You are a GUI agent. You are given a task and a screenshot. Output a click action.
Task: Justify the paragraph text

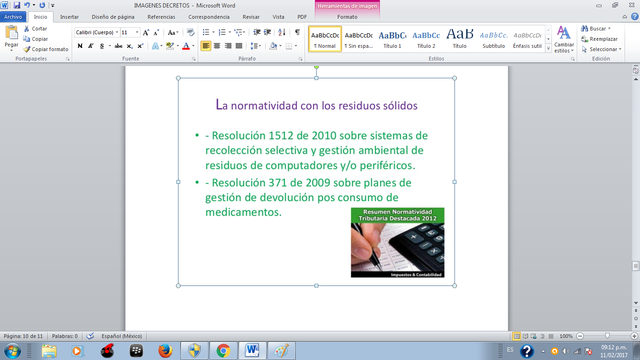239,46
